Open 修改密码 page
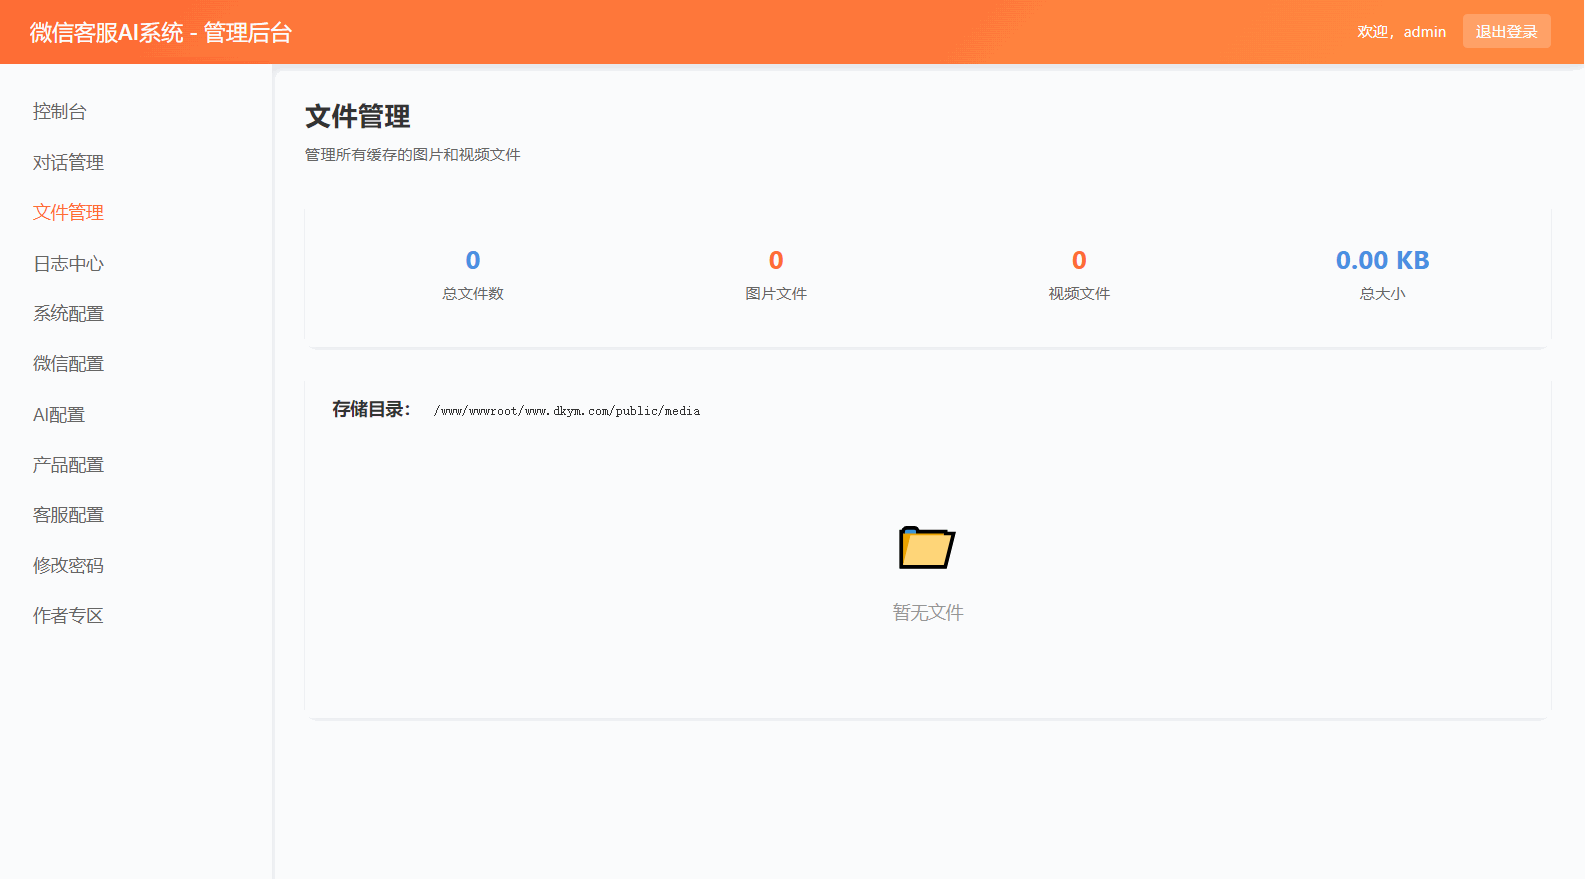The width and height of the screenshot is (1585, 879). point(68,566)
